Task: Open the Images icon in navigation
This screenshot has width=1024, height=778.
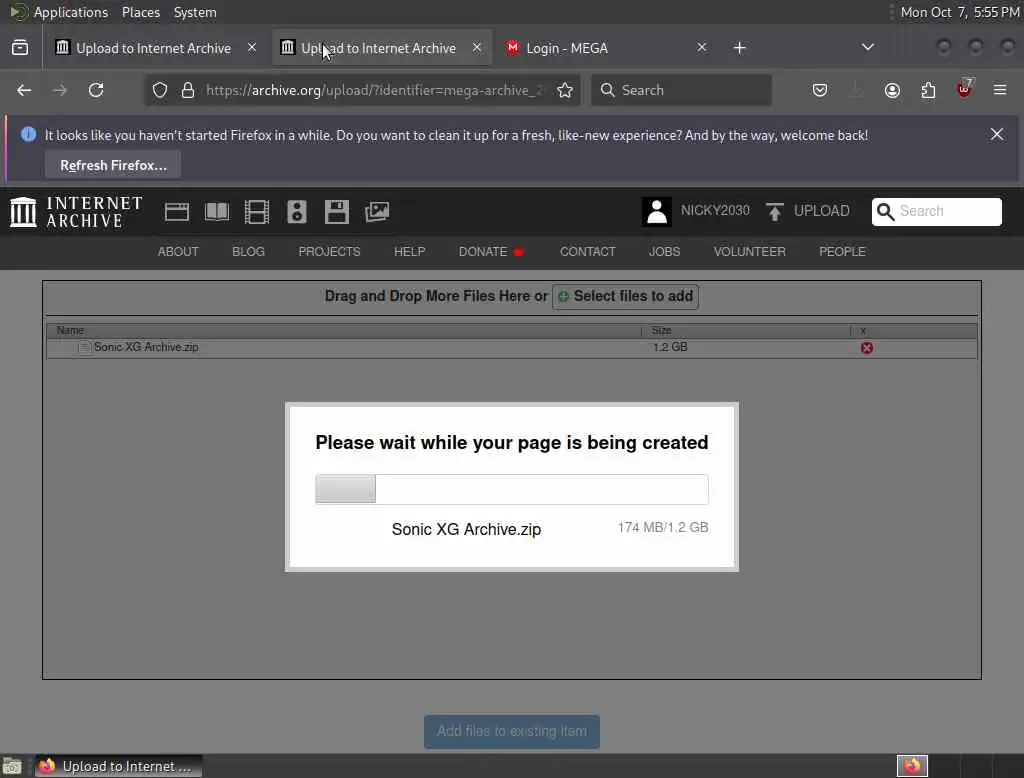Action: coord(377,212)
